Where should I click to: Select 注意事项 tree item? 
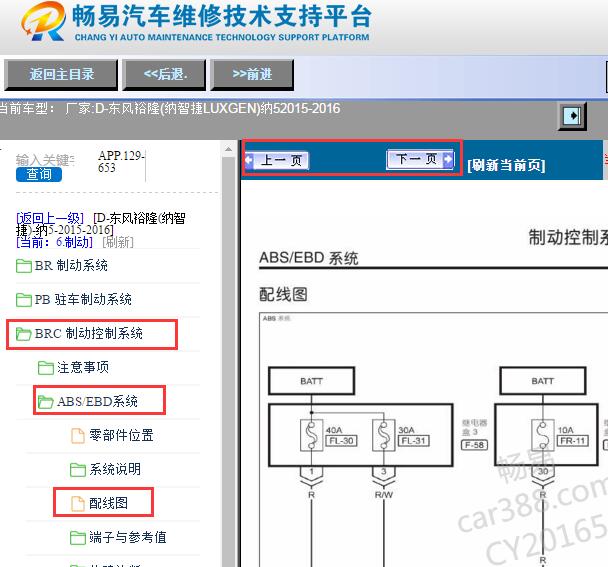tap(83, 367)
